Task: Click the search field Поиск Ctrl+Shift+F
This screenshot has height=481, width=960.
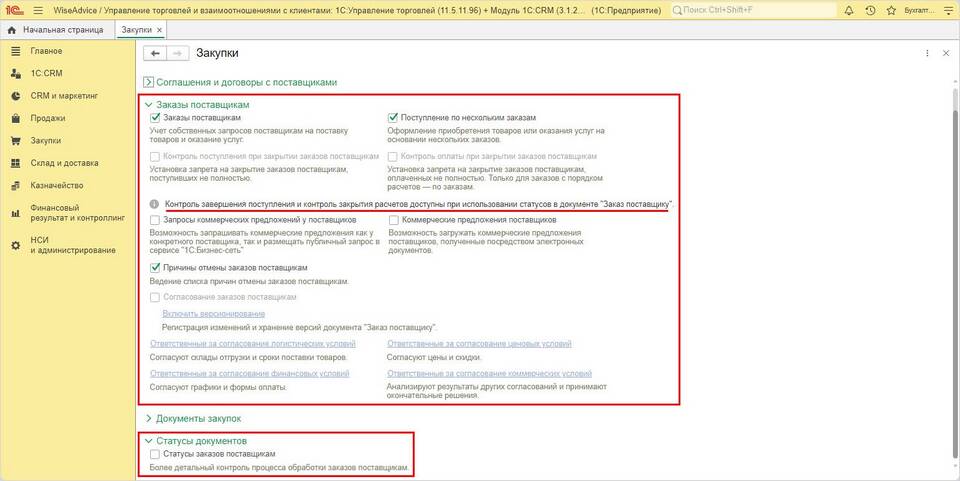Action: [x=753, y=10]
